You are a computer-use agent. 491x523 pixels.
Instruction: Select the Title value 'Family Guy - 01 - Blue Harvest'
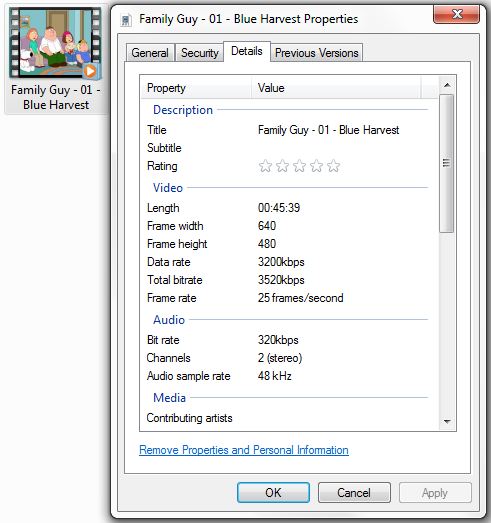click(328, 130)
